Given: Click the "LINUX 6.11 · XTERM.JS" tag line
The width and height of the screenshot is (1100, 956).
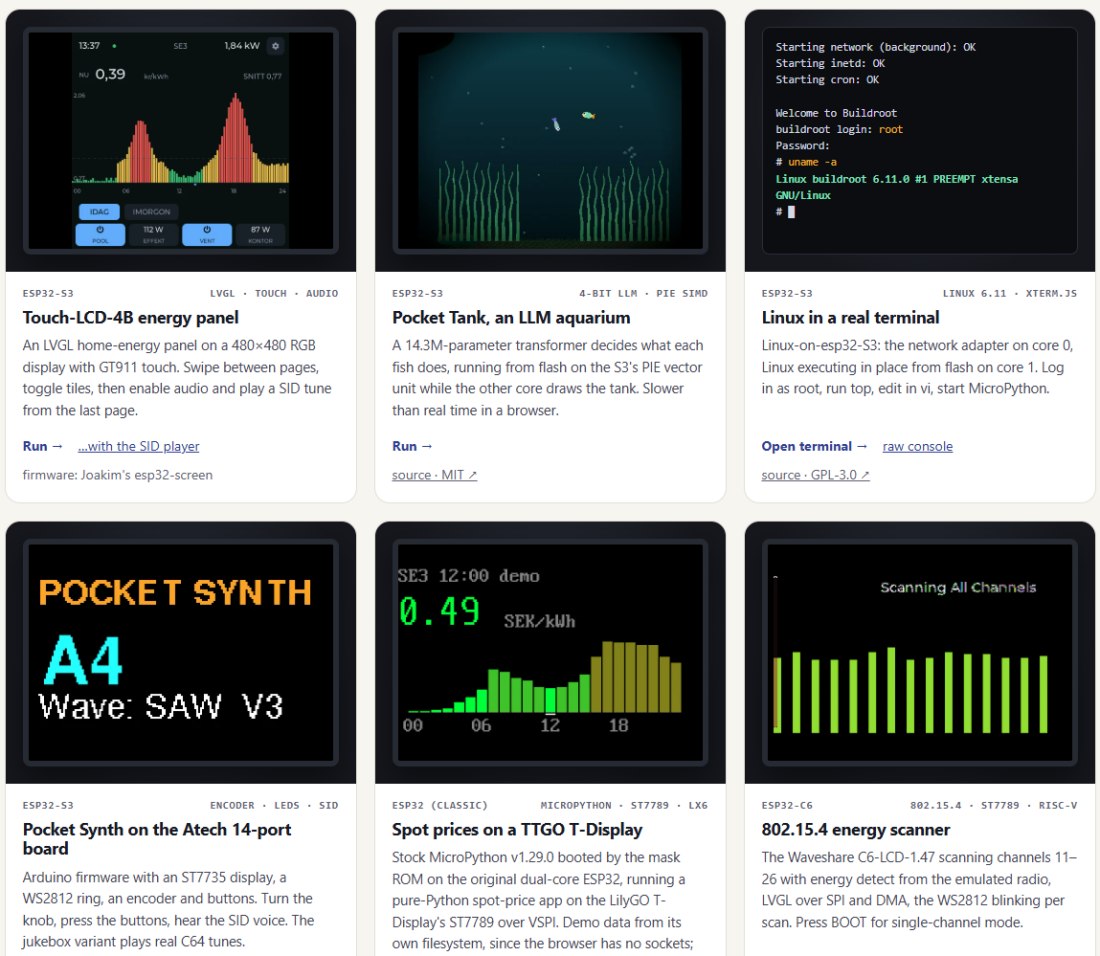Looking at the screenshot, I should 1010,293.
